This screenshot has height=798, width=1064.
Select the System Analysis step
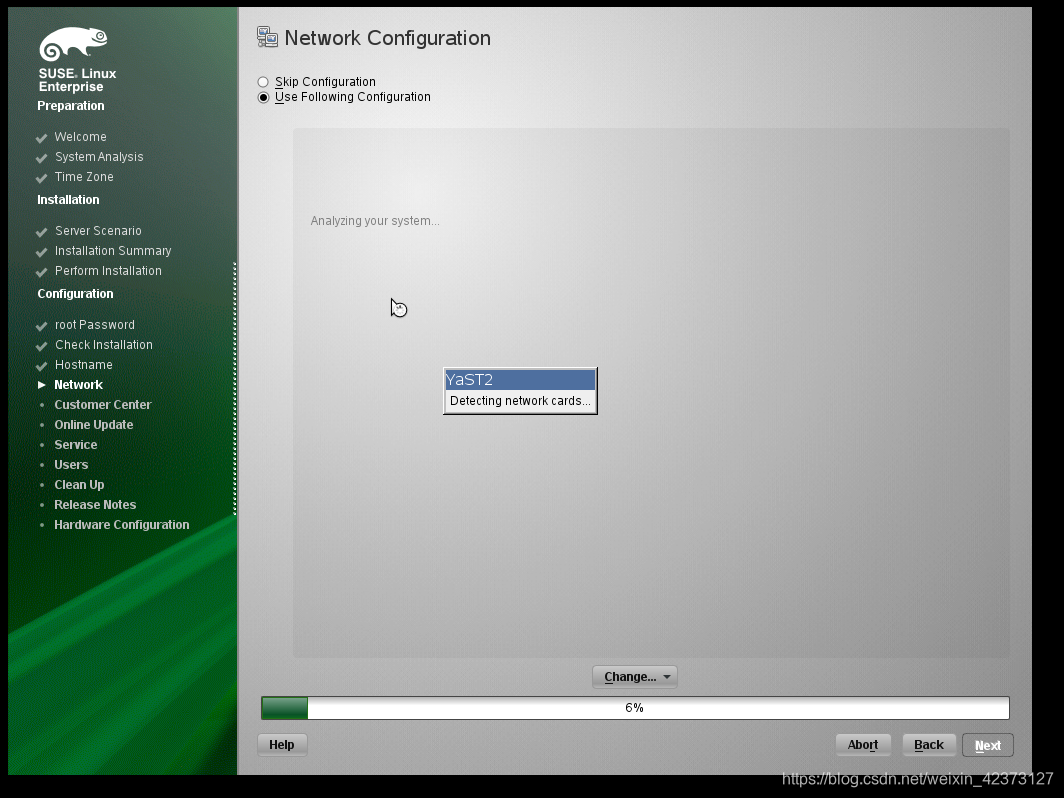click(x=99, y=157)
